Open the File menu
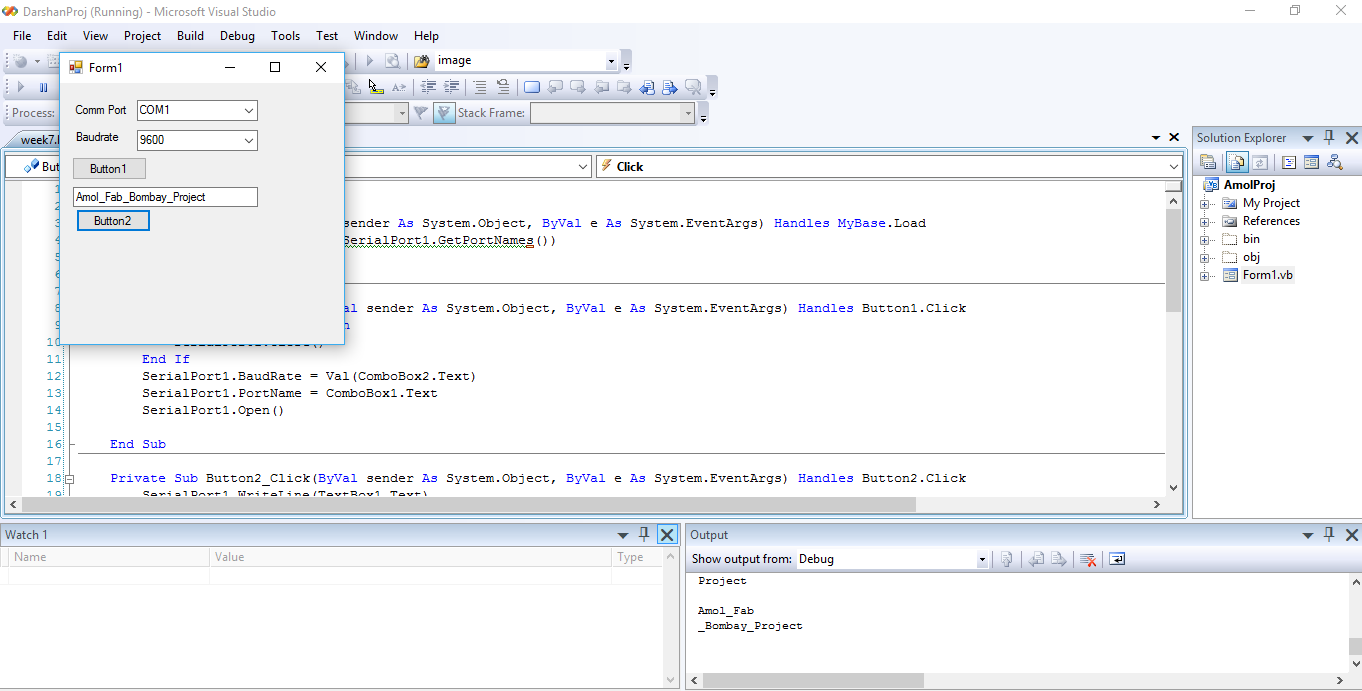This screenshot has height=691, width=1362. click(x=22, y=35)
